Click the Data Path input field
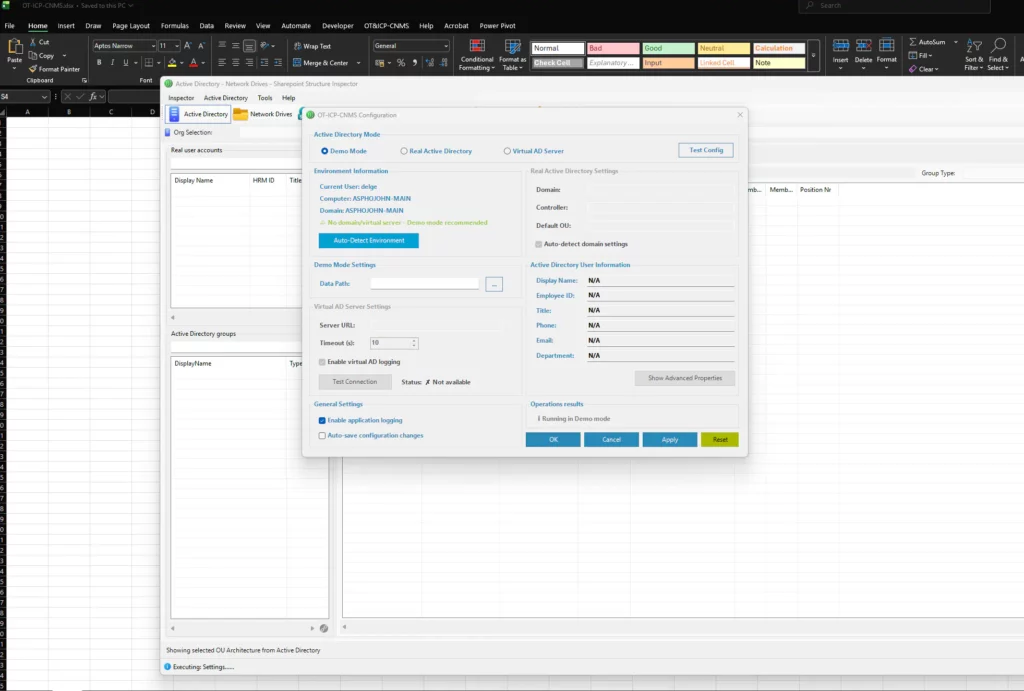The height and width of the screenshot is (691, 1024). [424, 283]
